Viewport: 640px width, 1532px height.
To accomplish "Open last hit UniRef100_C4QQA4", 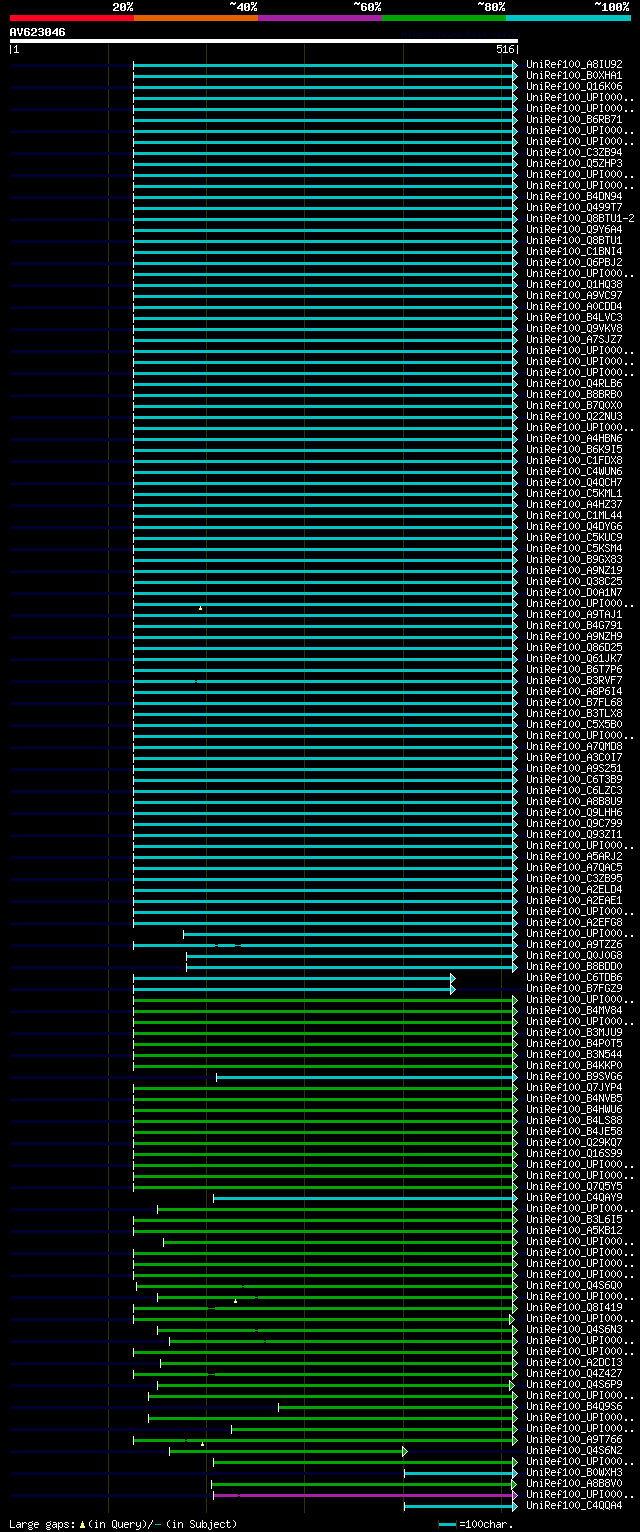I will (x=574, y=1505).
